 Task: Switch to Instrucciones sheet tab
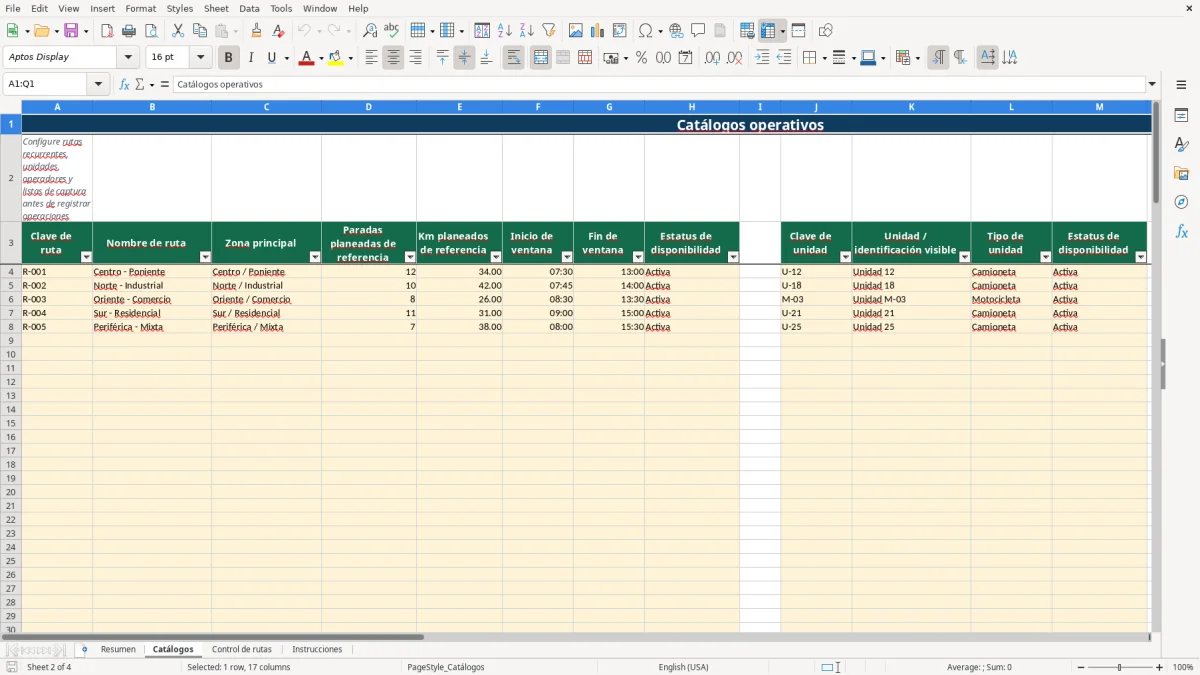coord(317,649)
